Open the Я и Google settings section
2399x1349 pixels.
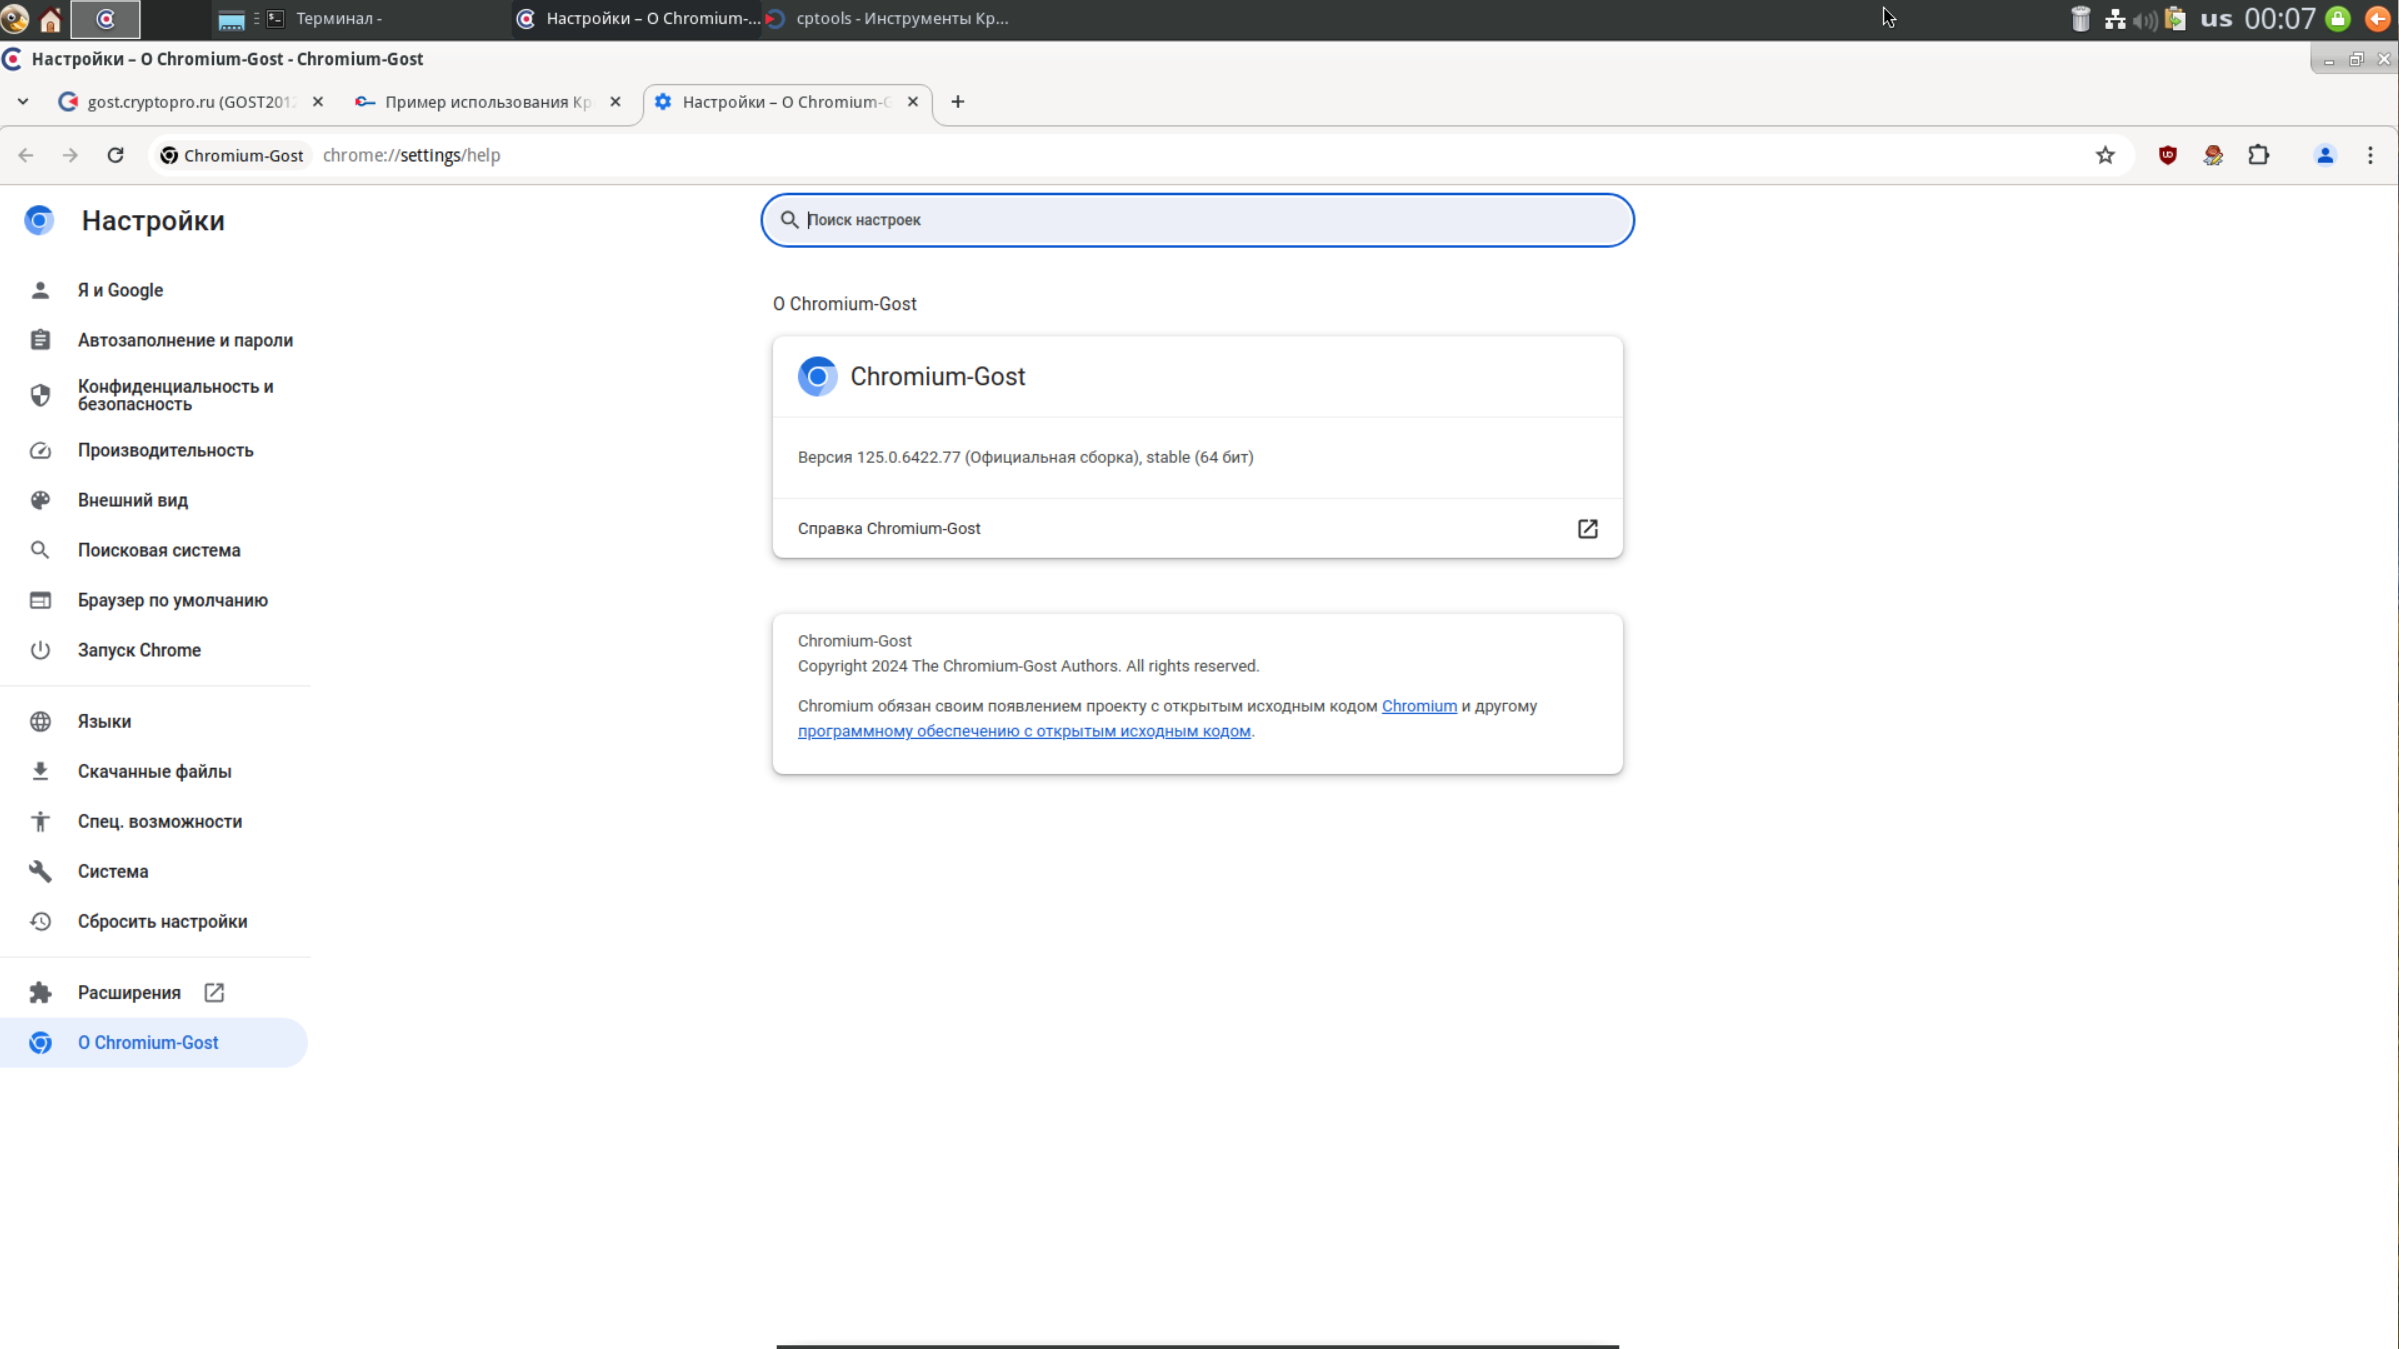point(120,290)
